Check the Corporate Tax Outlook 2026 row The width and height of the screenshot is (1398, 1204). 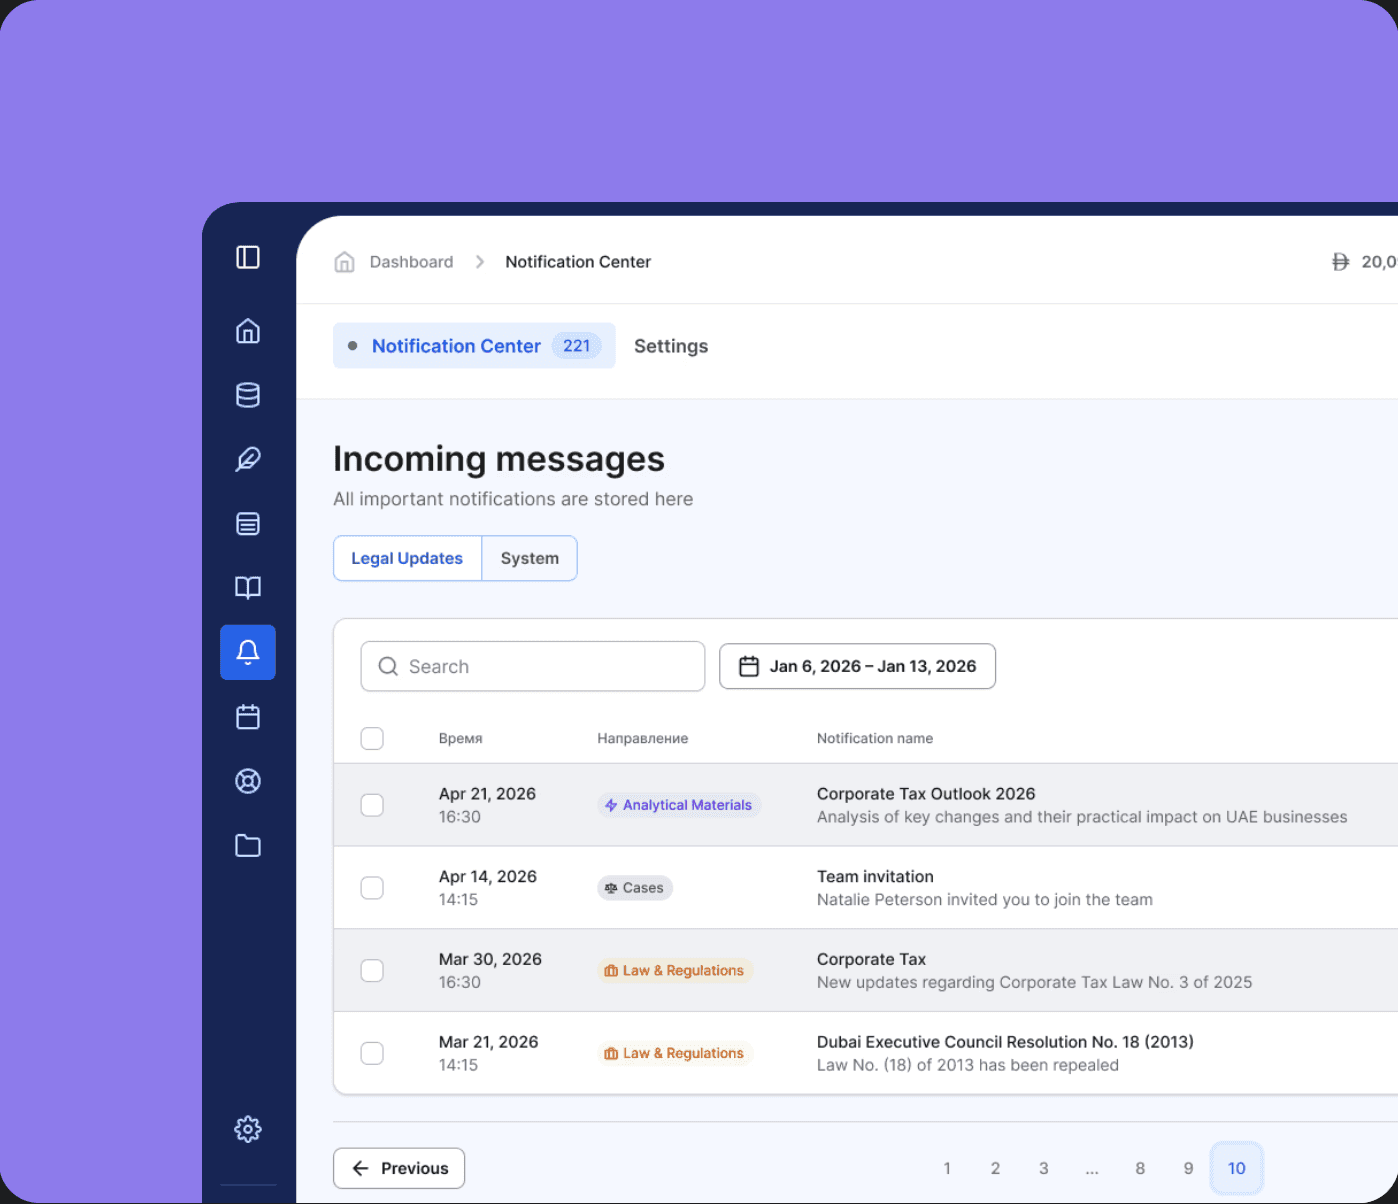click(x=372, y=805)
